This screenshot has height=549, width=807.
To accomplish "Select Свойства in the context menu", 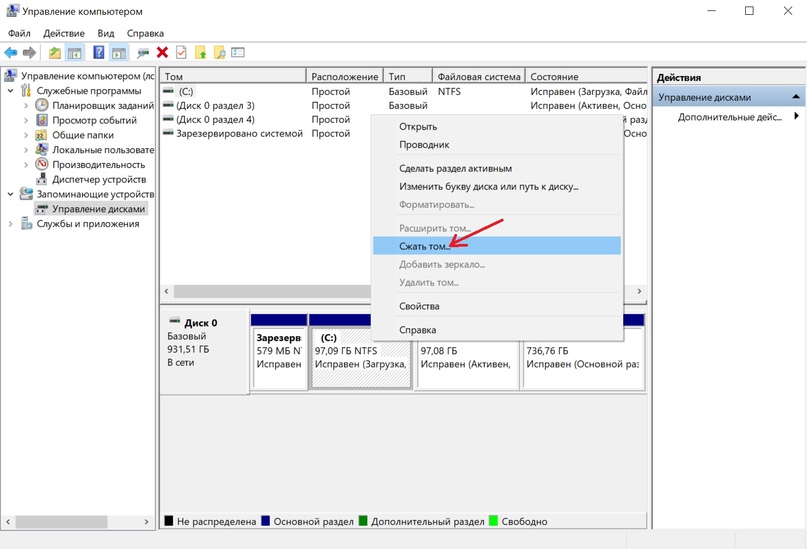I will click(419, 306).
